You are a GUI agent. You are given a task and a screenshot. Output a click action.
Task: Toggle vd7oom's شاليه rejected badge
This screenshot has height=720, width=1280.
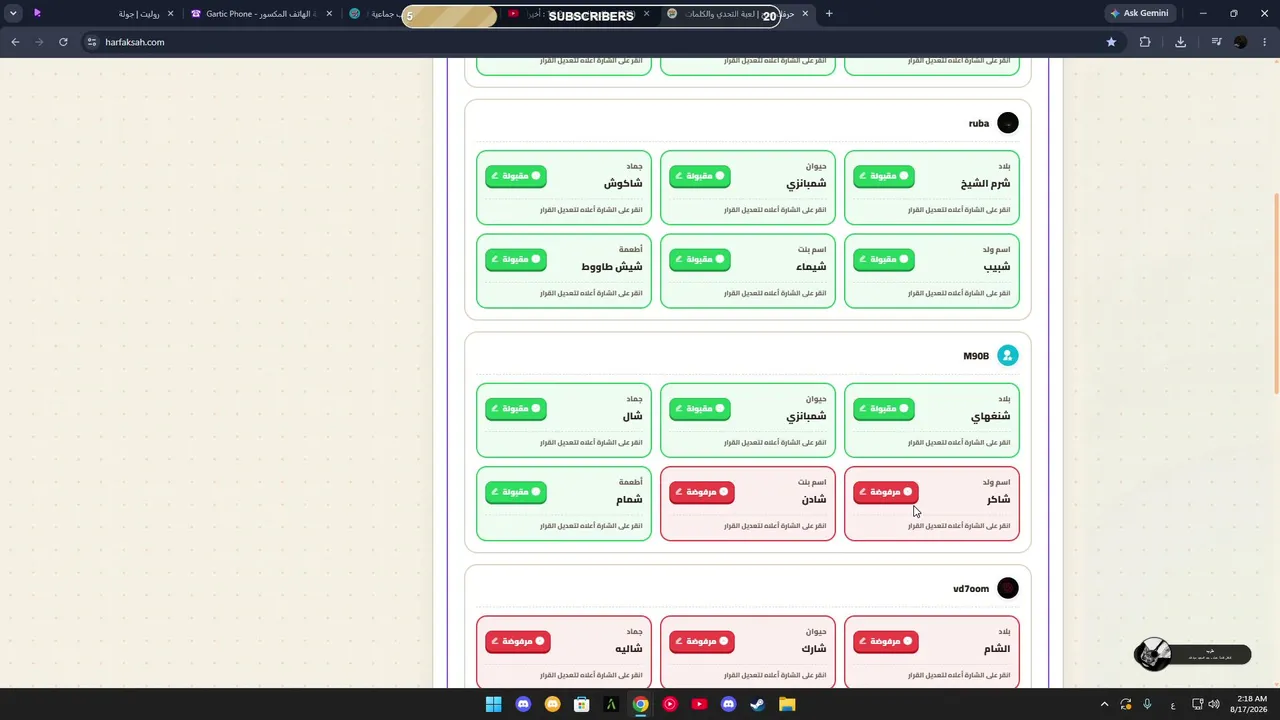518,641
